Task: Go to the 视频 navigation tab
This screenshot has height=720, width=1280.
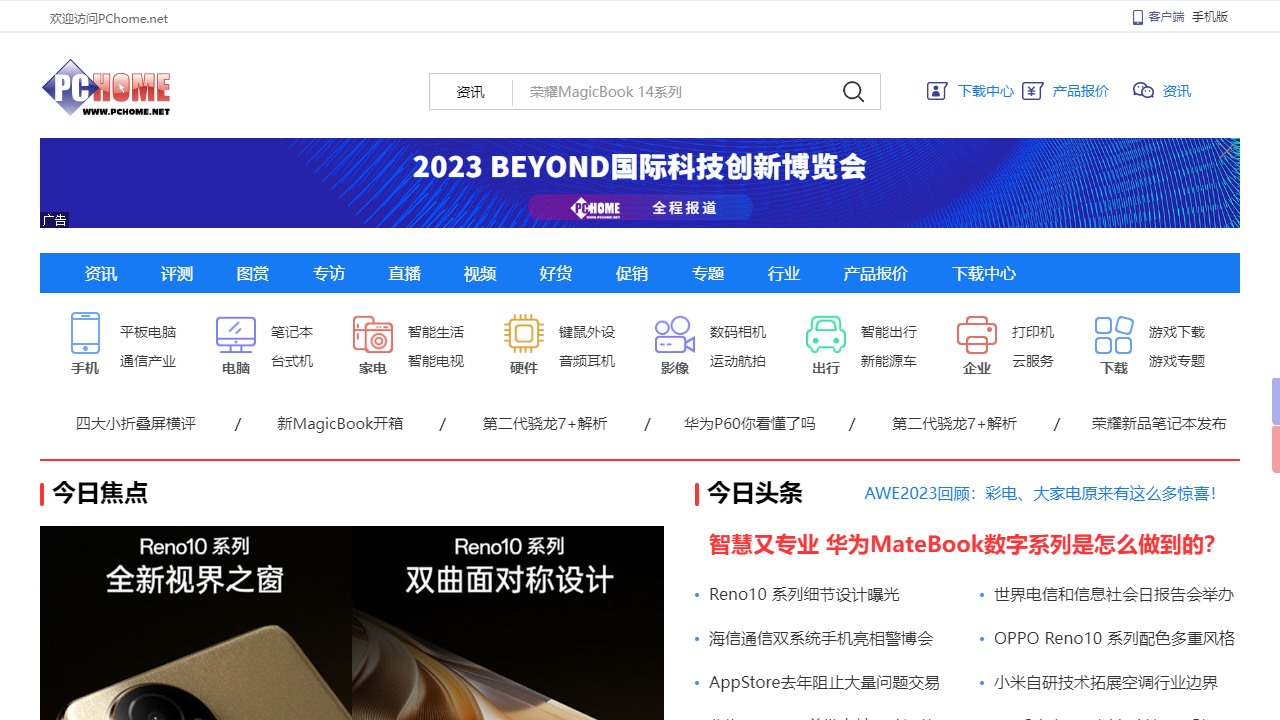Action: point(480,273)
